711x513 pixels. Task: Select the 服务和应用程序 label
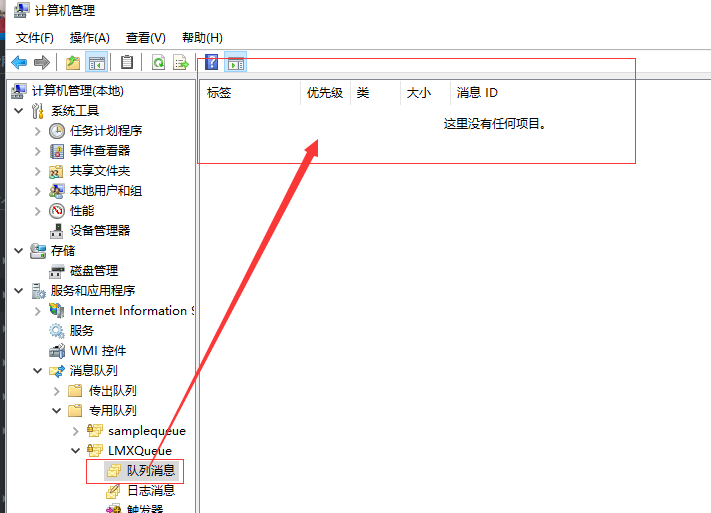tap(93, 291)
